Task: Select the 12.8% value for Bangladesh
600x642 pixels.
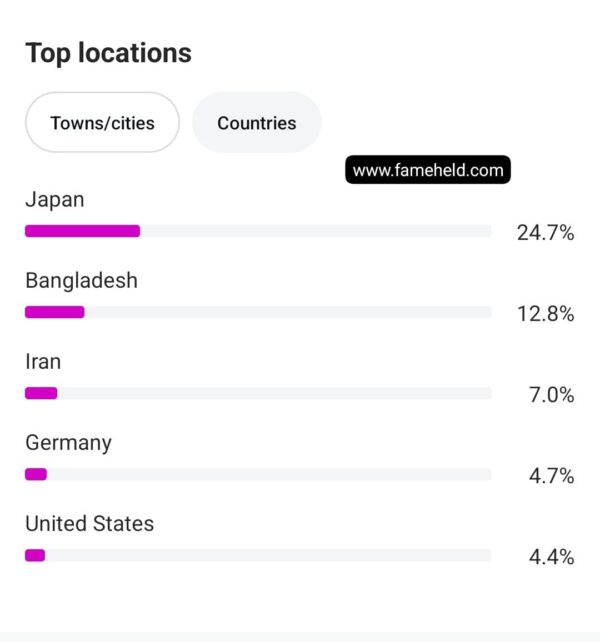Action: (545, 314)
